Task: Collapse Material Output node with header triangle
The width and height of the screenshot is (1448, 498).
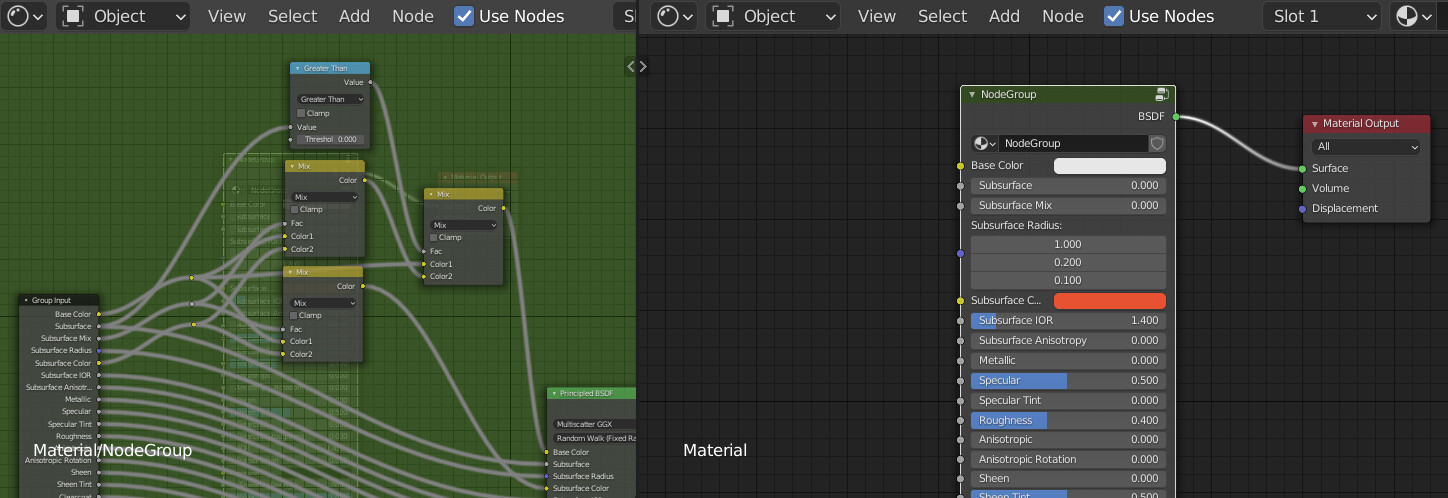Action: [1315, 124]
